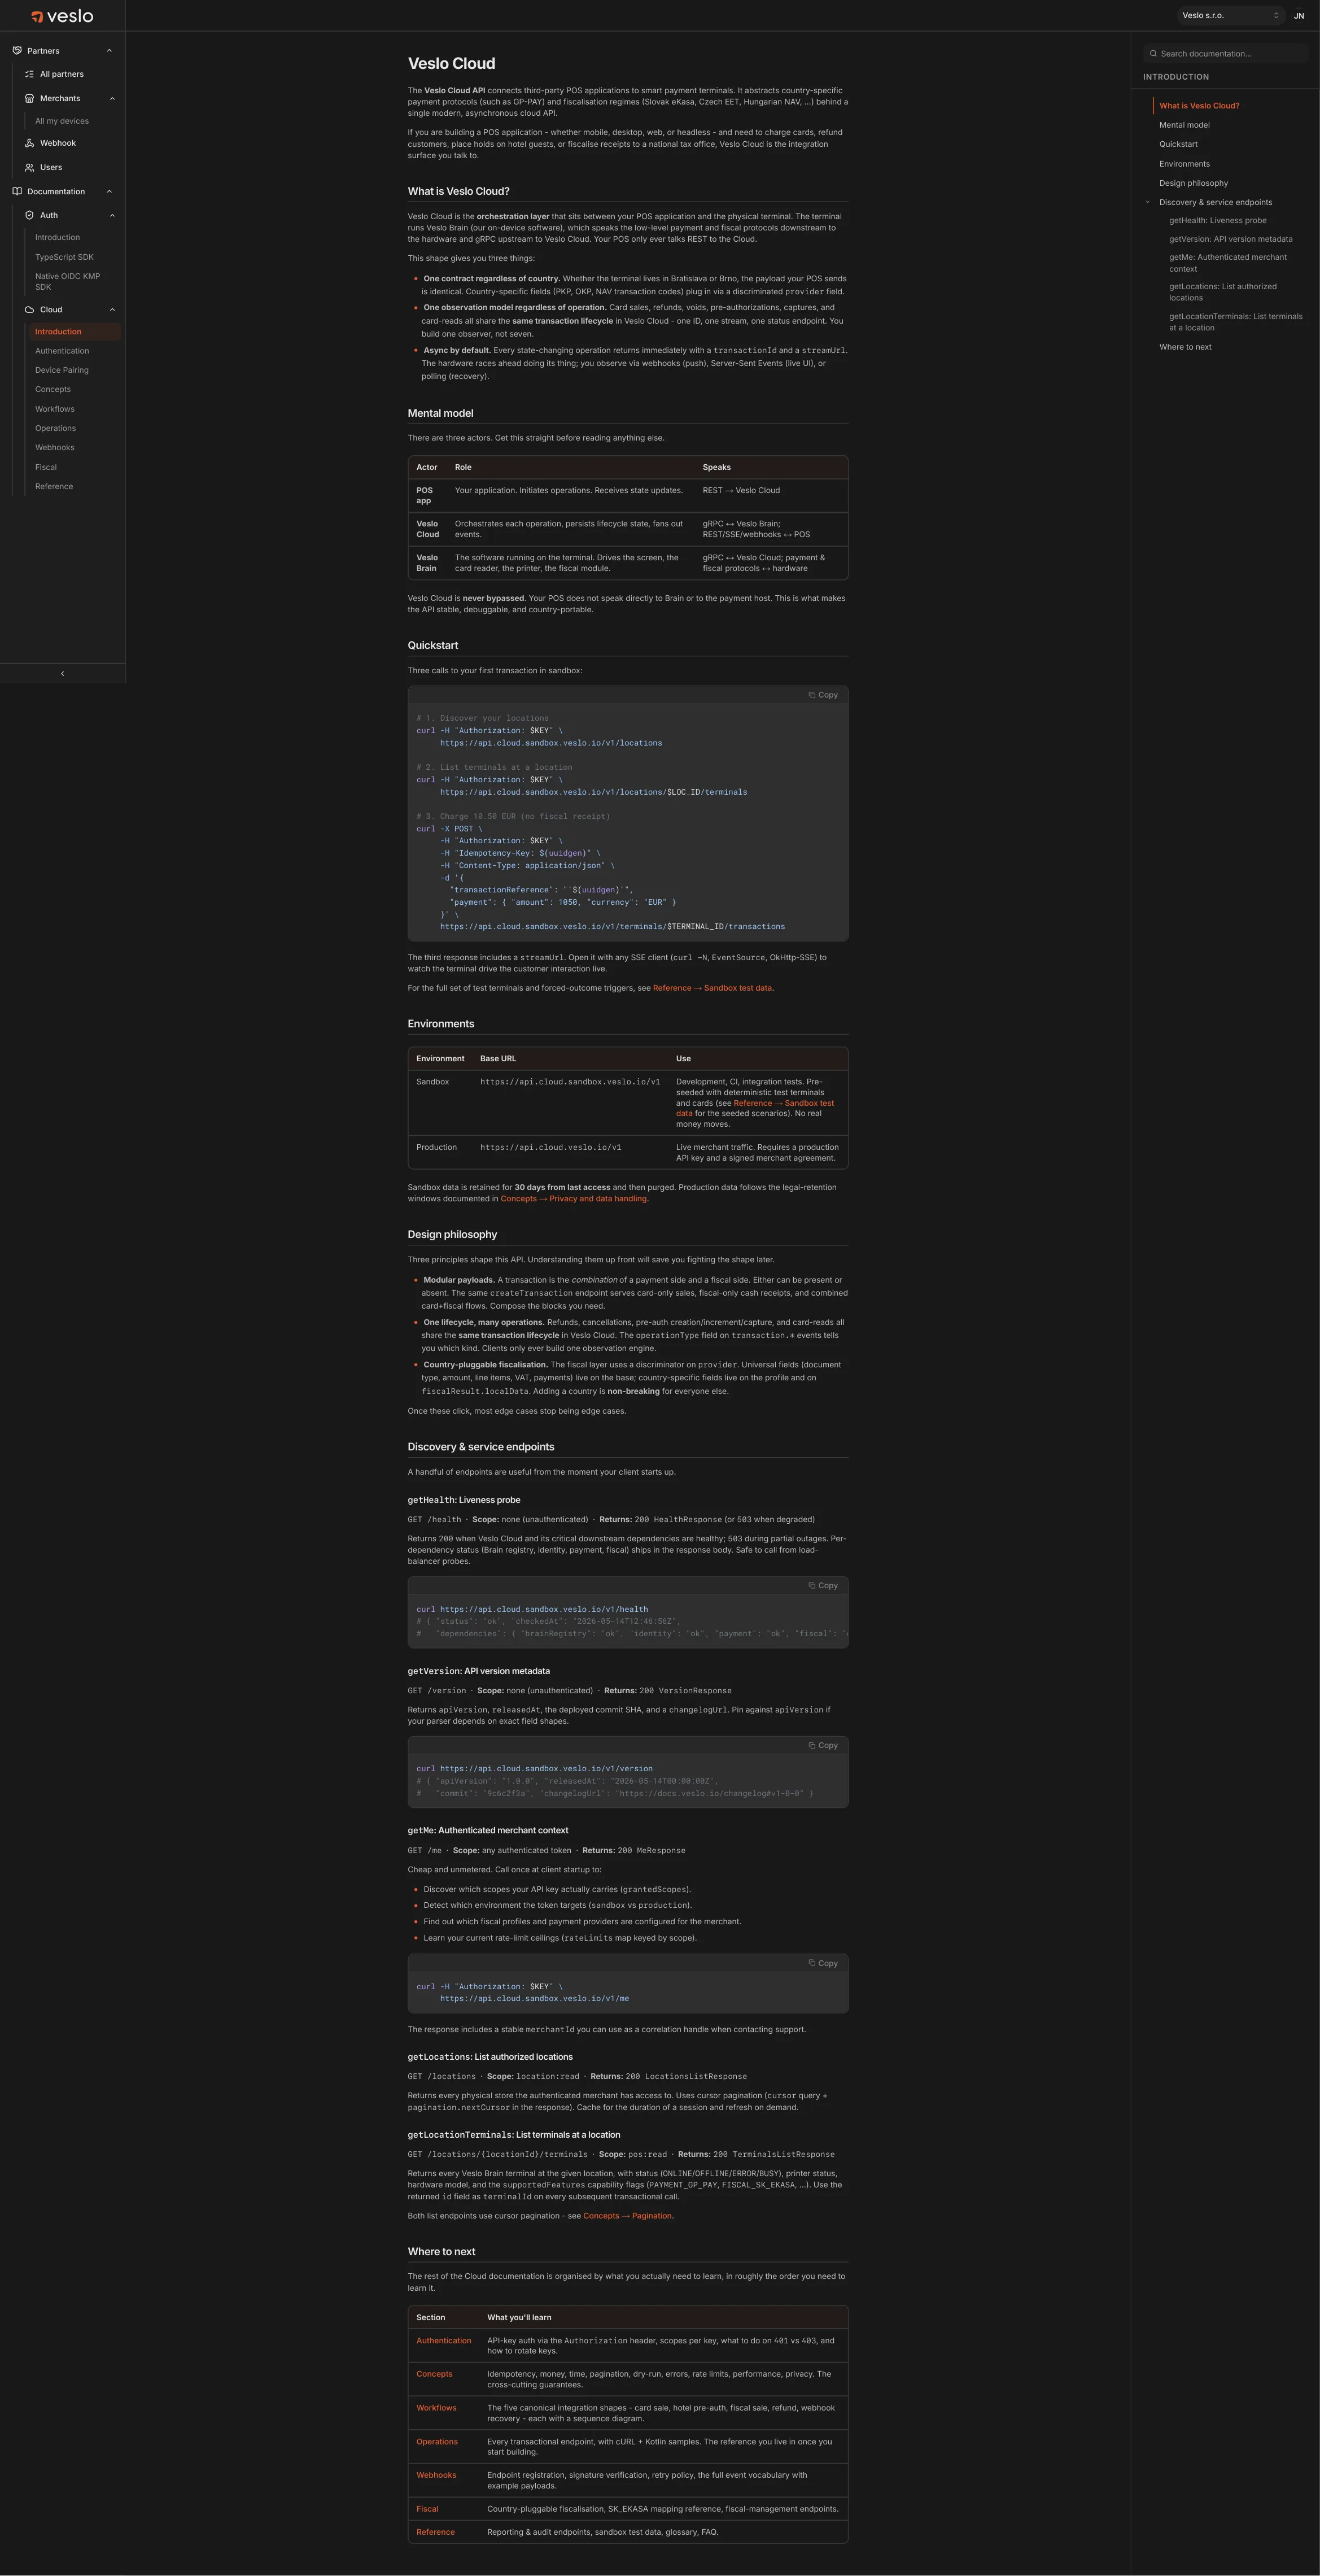Click the Merchants storefront icon

(30, 98)
